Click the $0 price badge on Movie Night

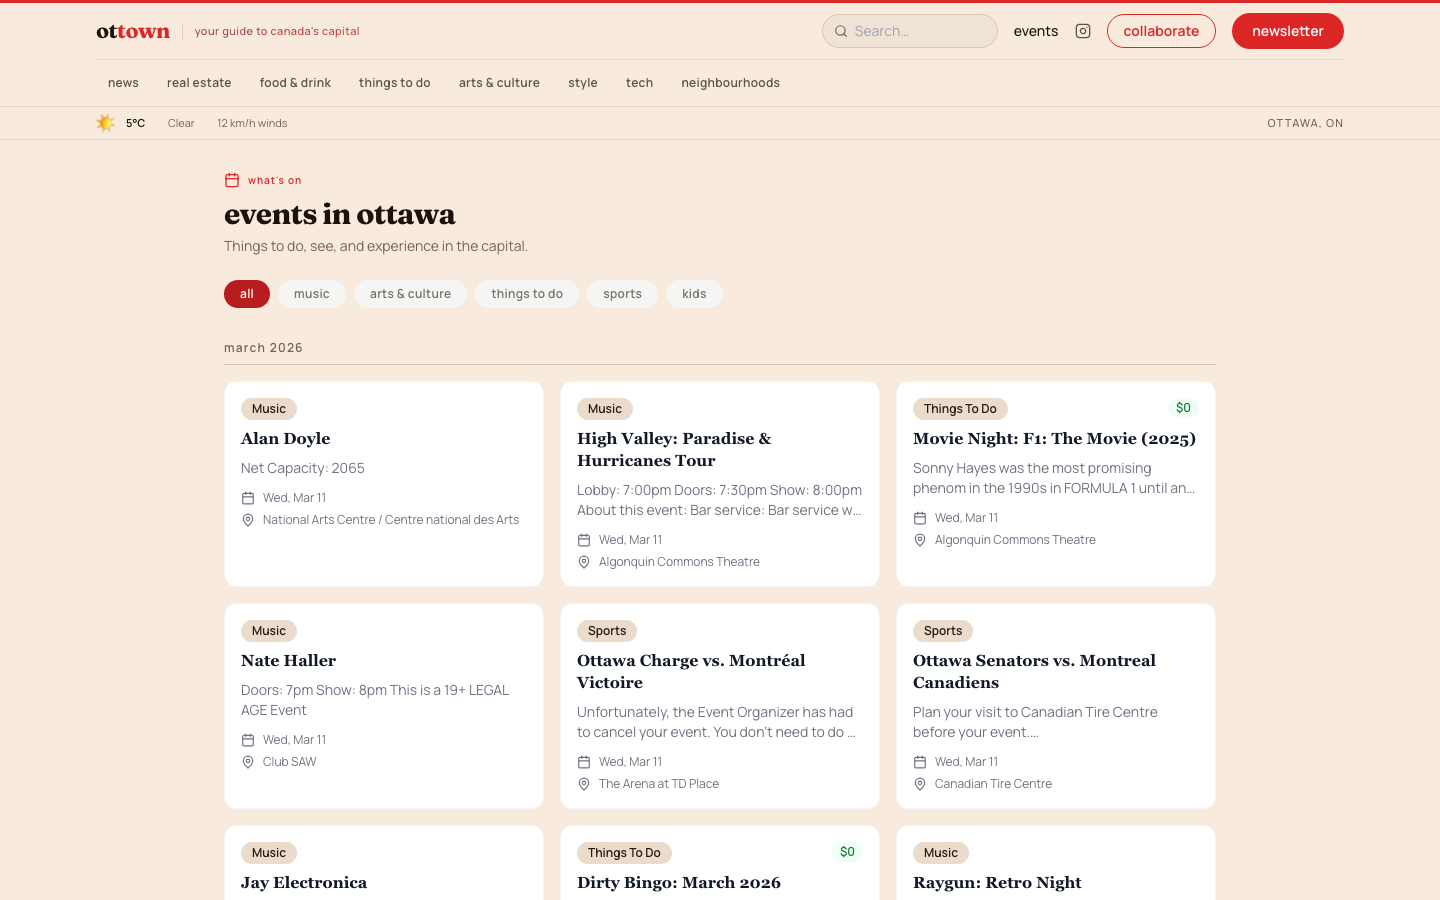[x=1183, y=408]
